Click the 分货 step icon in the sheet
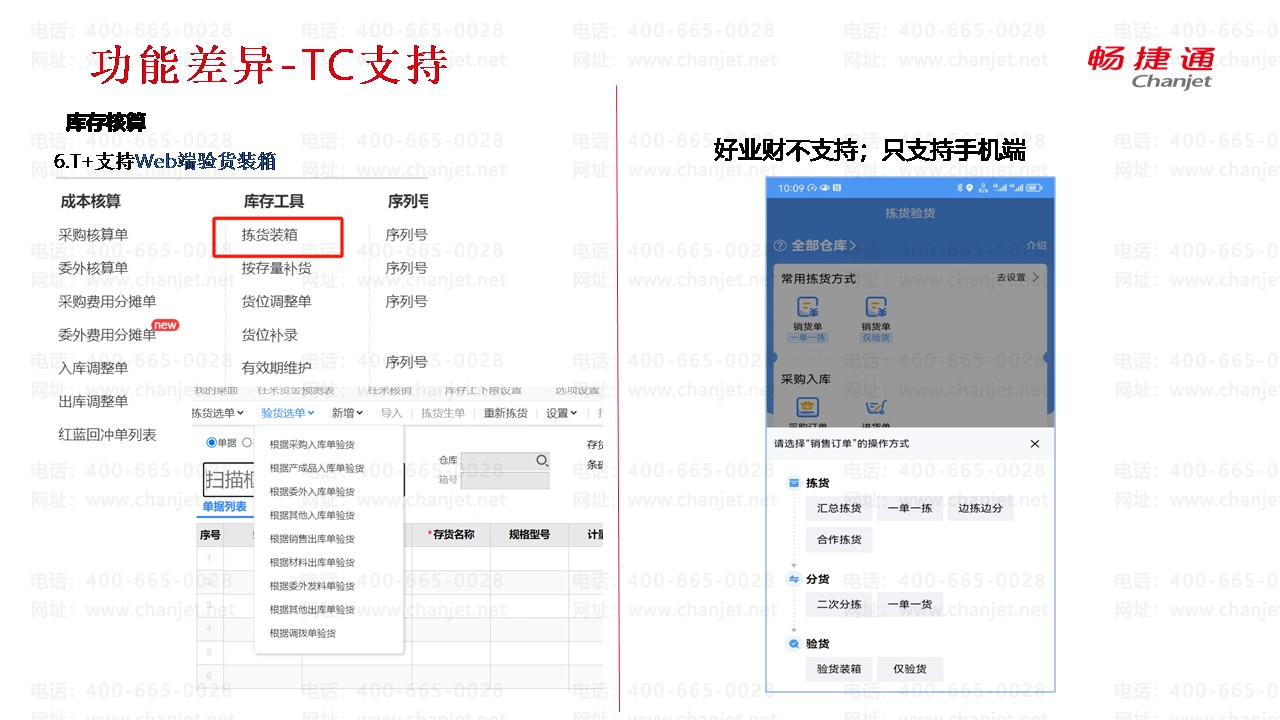Viewport: 1280px width, 720px height. (x=794, y=579)
